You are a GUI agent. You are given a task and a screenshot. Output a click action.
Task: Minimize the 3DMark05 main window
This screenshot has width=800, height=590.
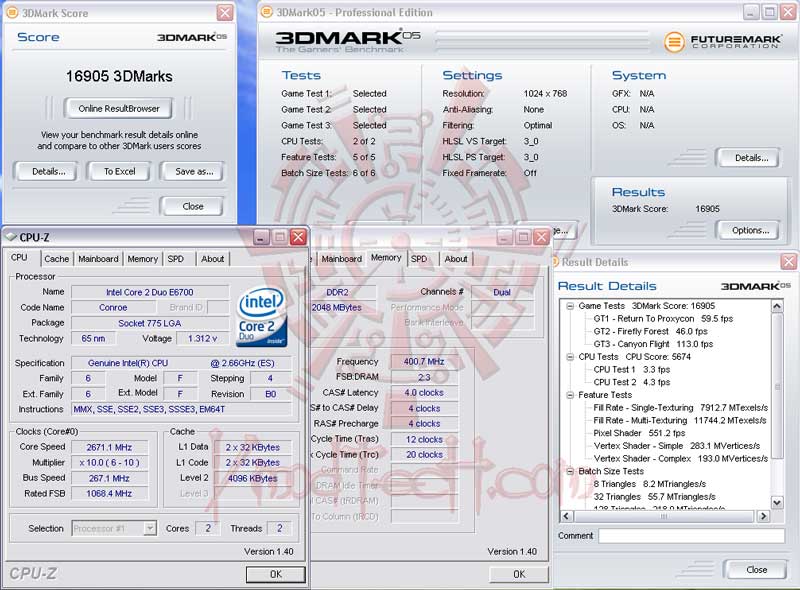[x=751, y=12]
